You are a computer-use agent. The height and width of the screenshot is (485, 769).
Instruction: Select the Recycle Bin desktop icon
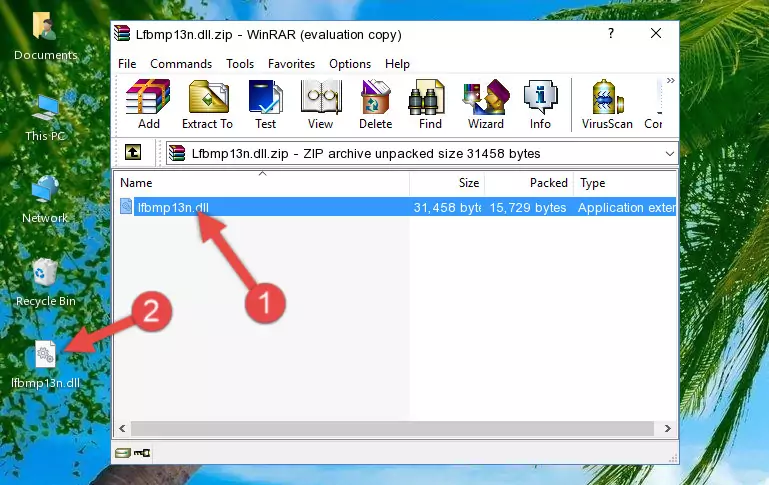pyautogui.click(x=45, y=282)
